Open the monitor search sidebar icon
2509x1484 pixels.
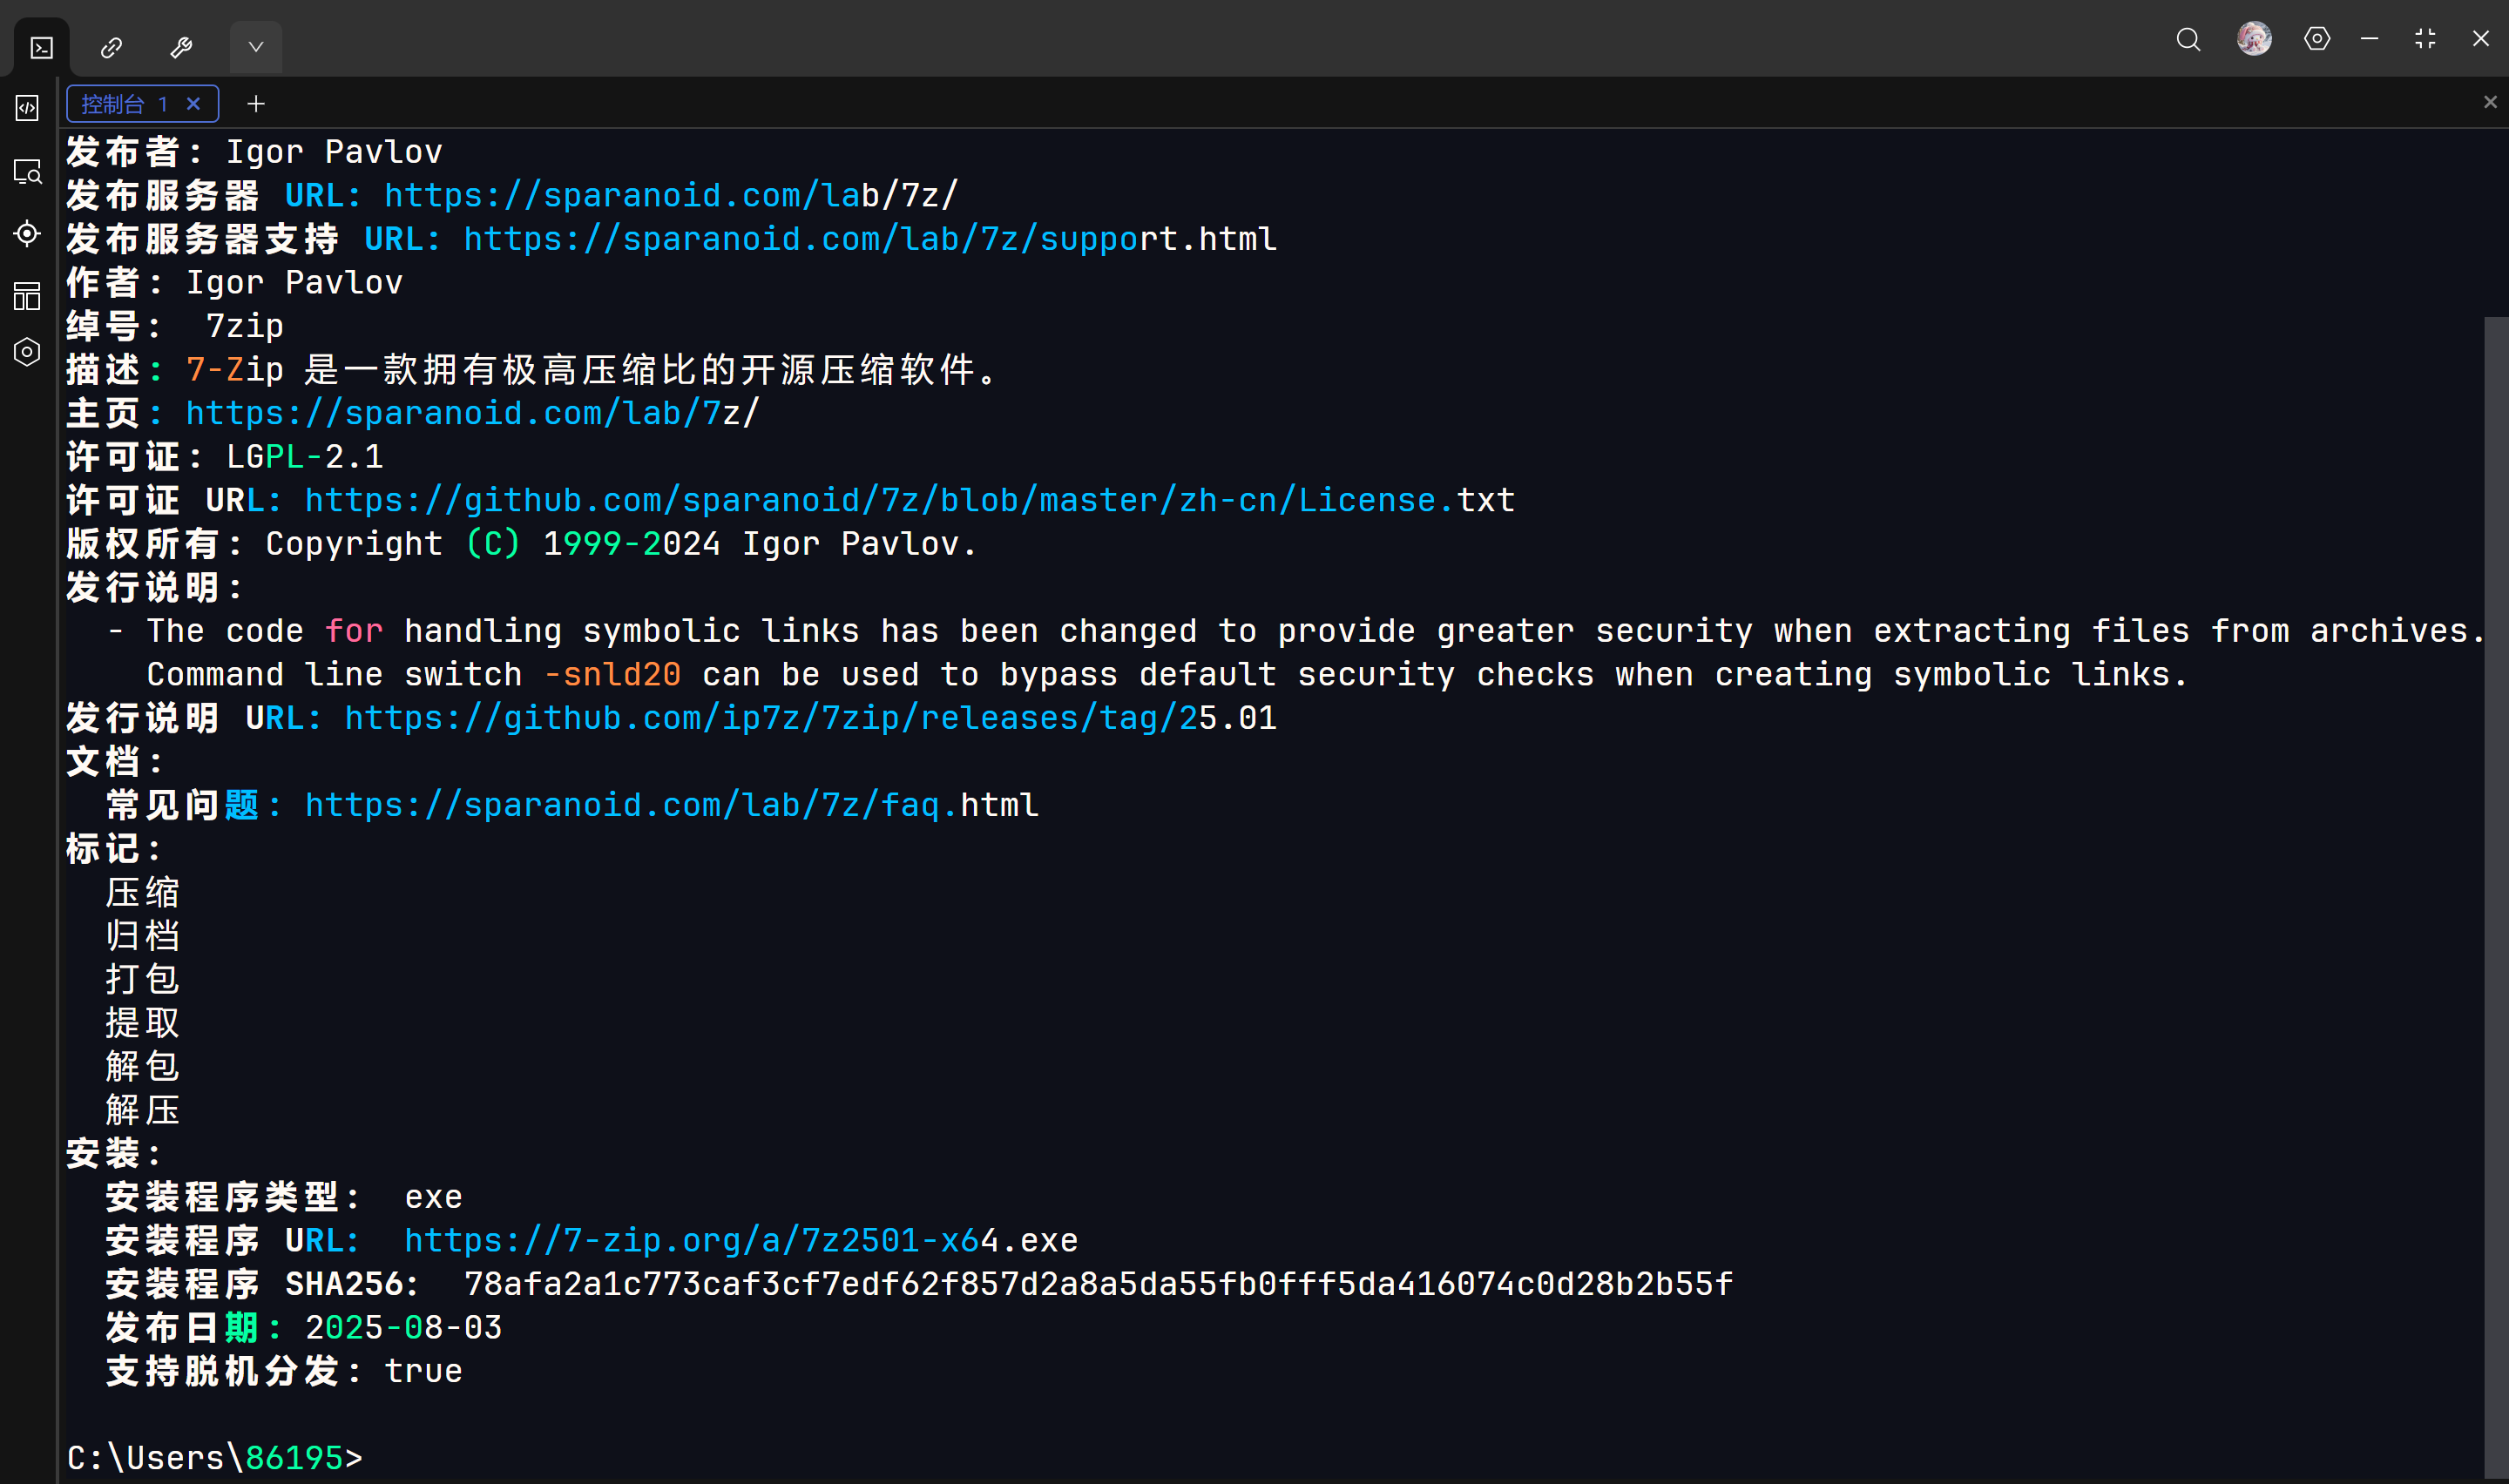(x=27, y=172)
